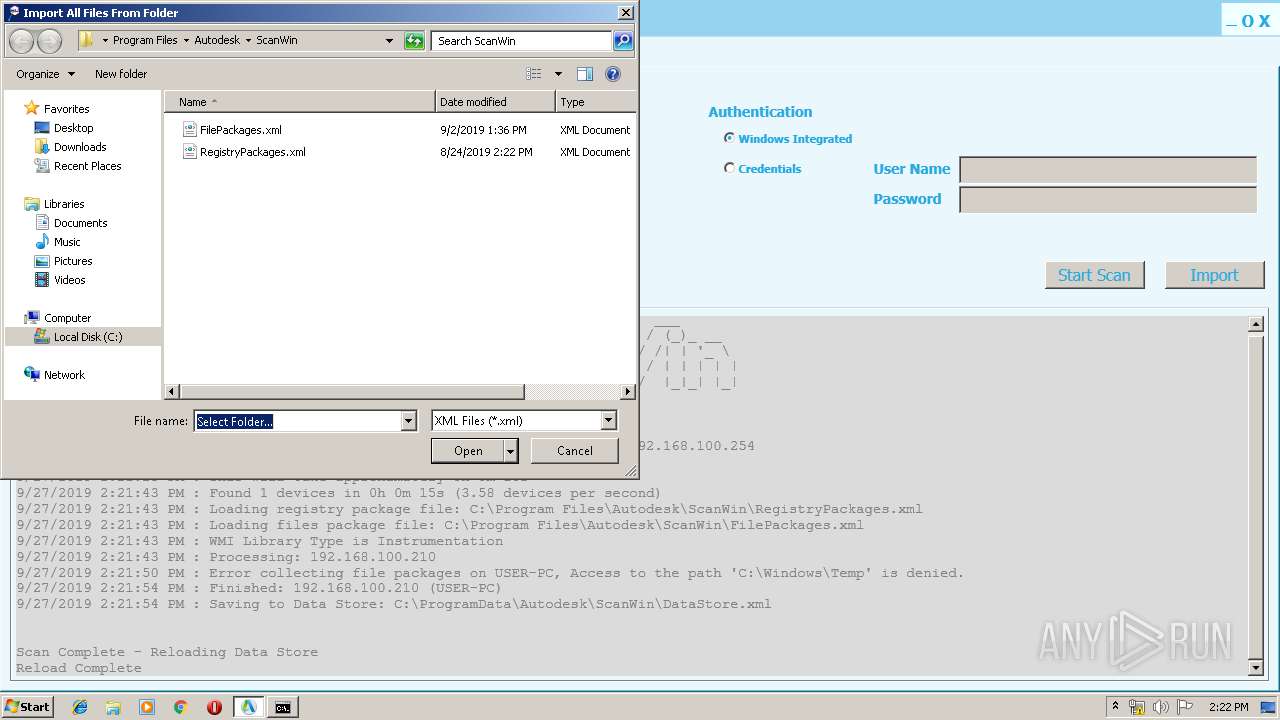Click the Start Scan button
Screen dimensions: 1280x720
1094,275
